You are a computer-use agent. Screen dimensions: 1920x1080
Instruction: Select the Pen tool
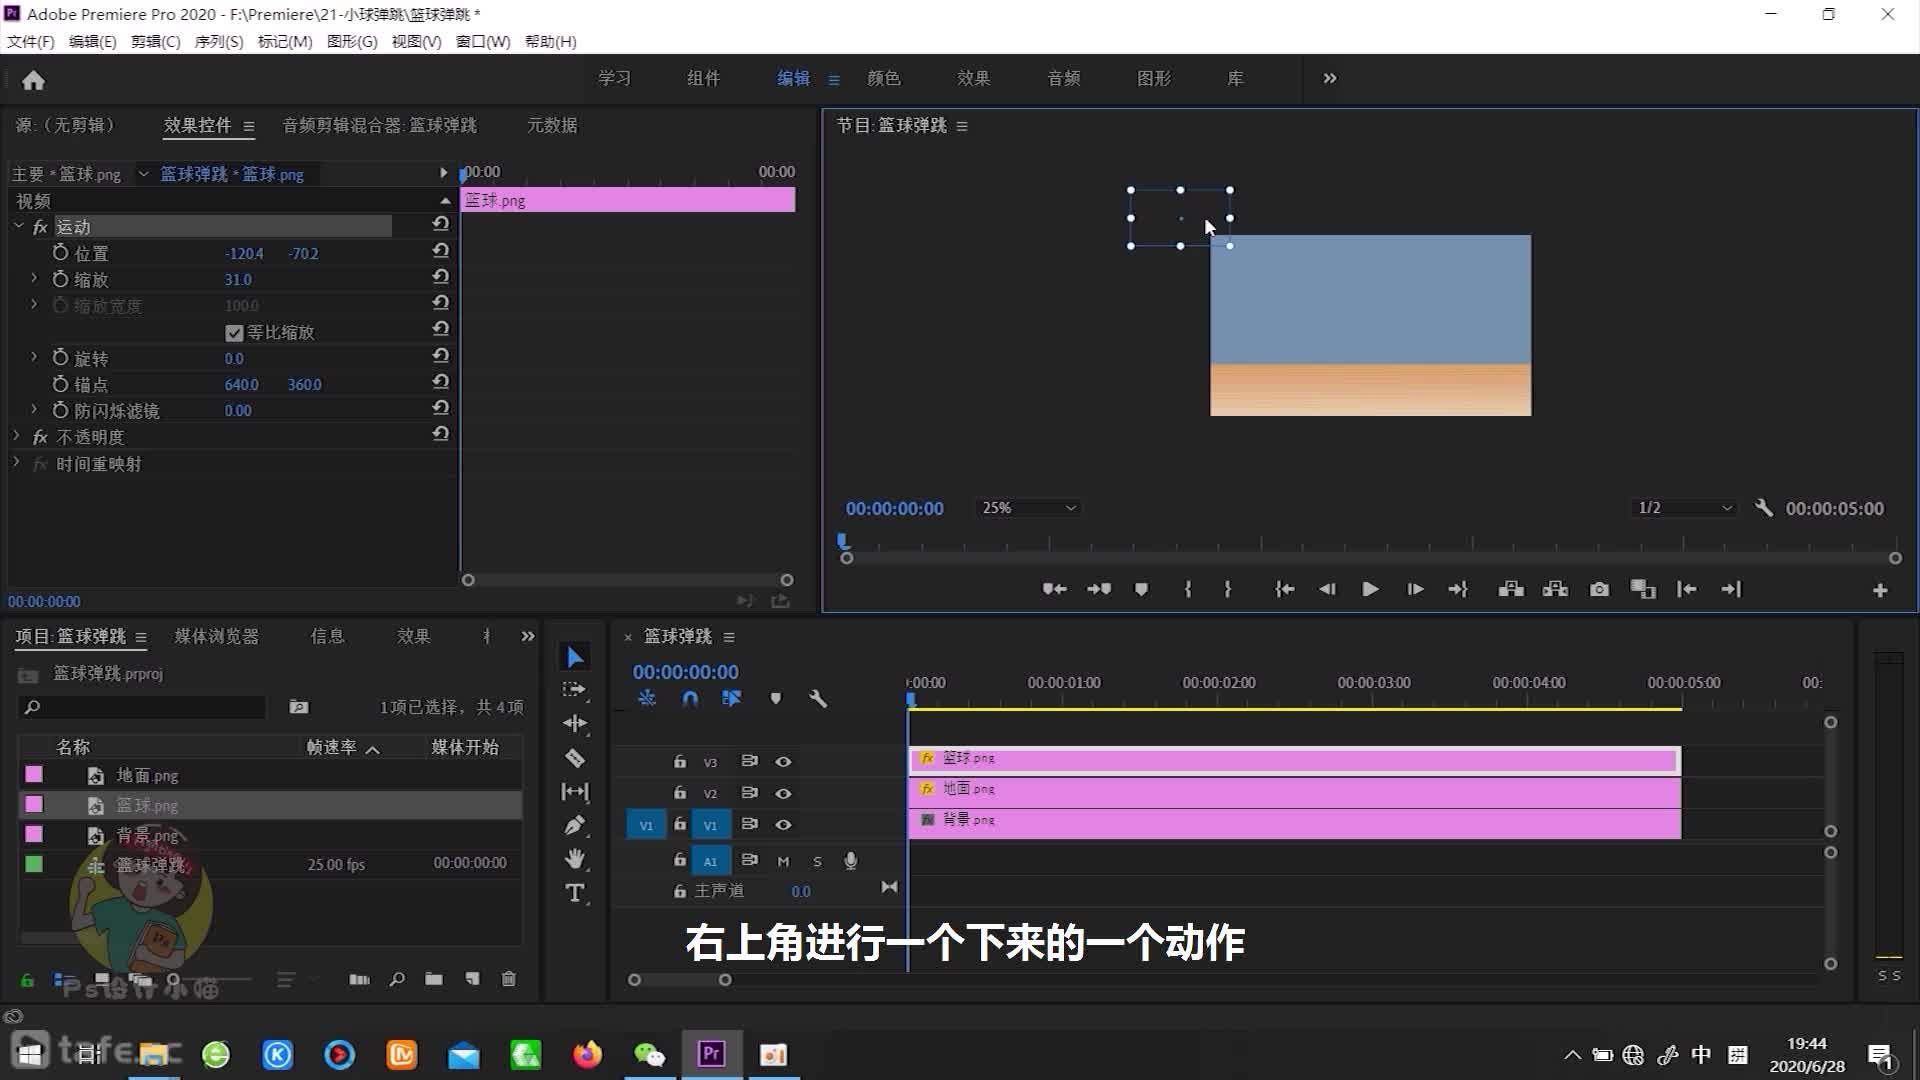tap(575, 825)
